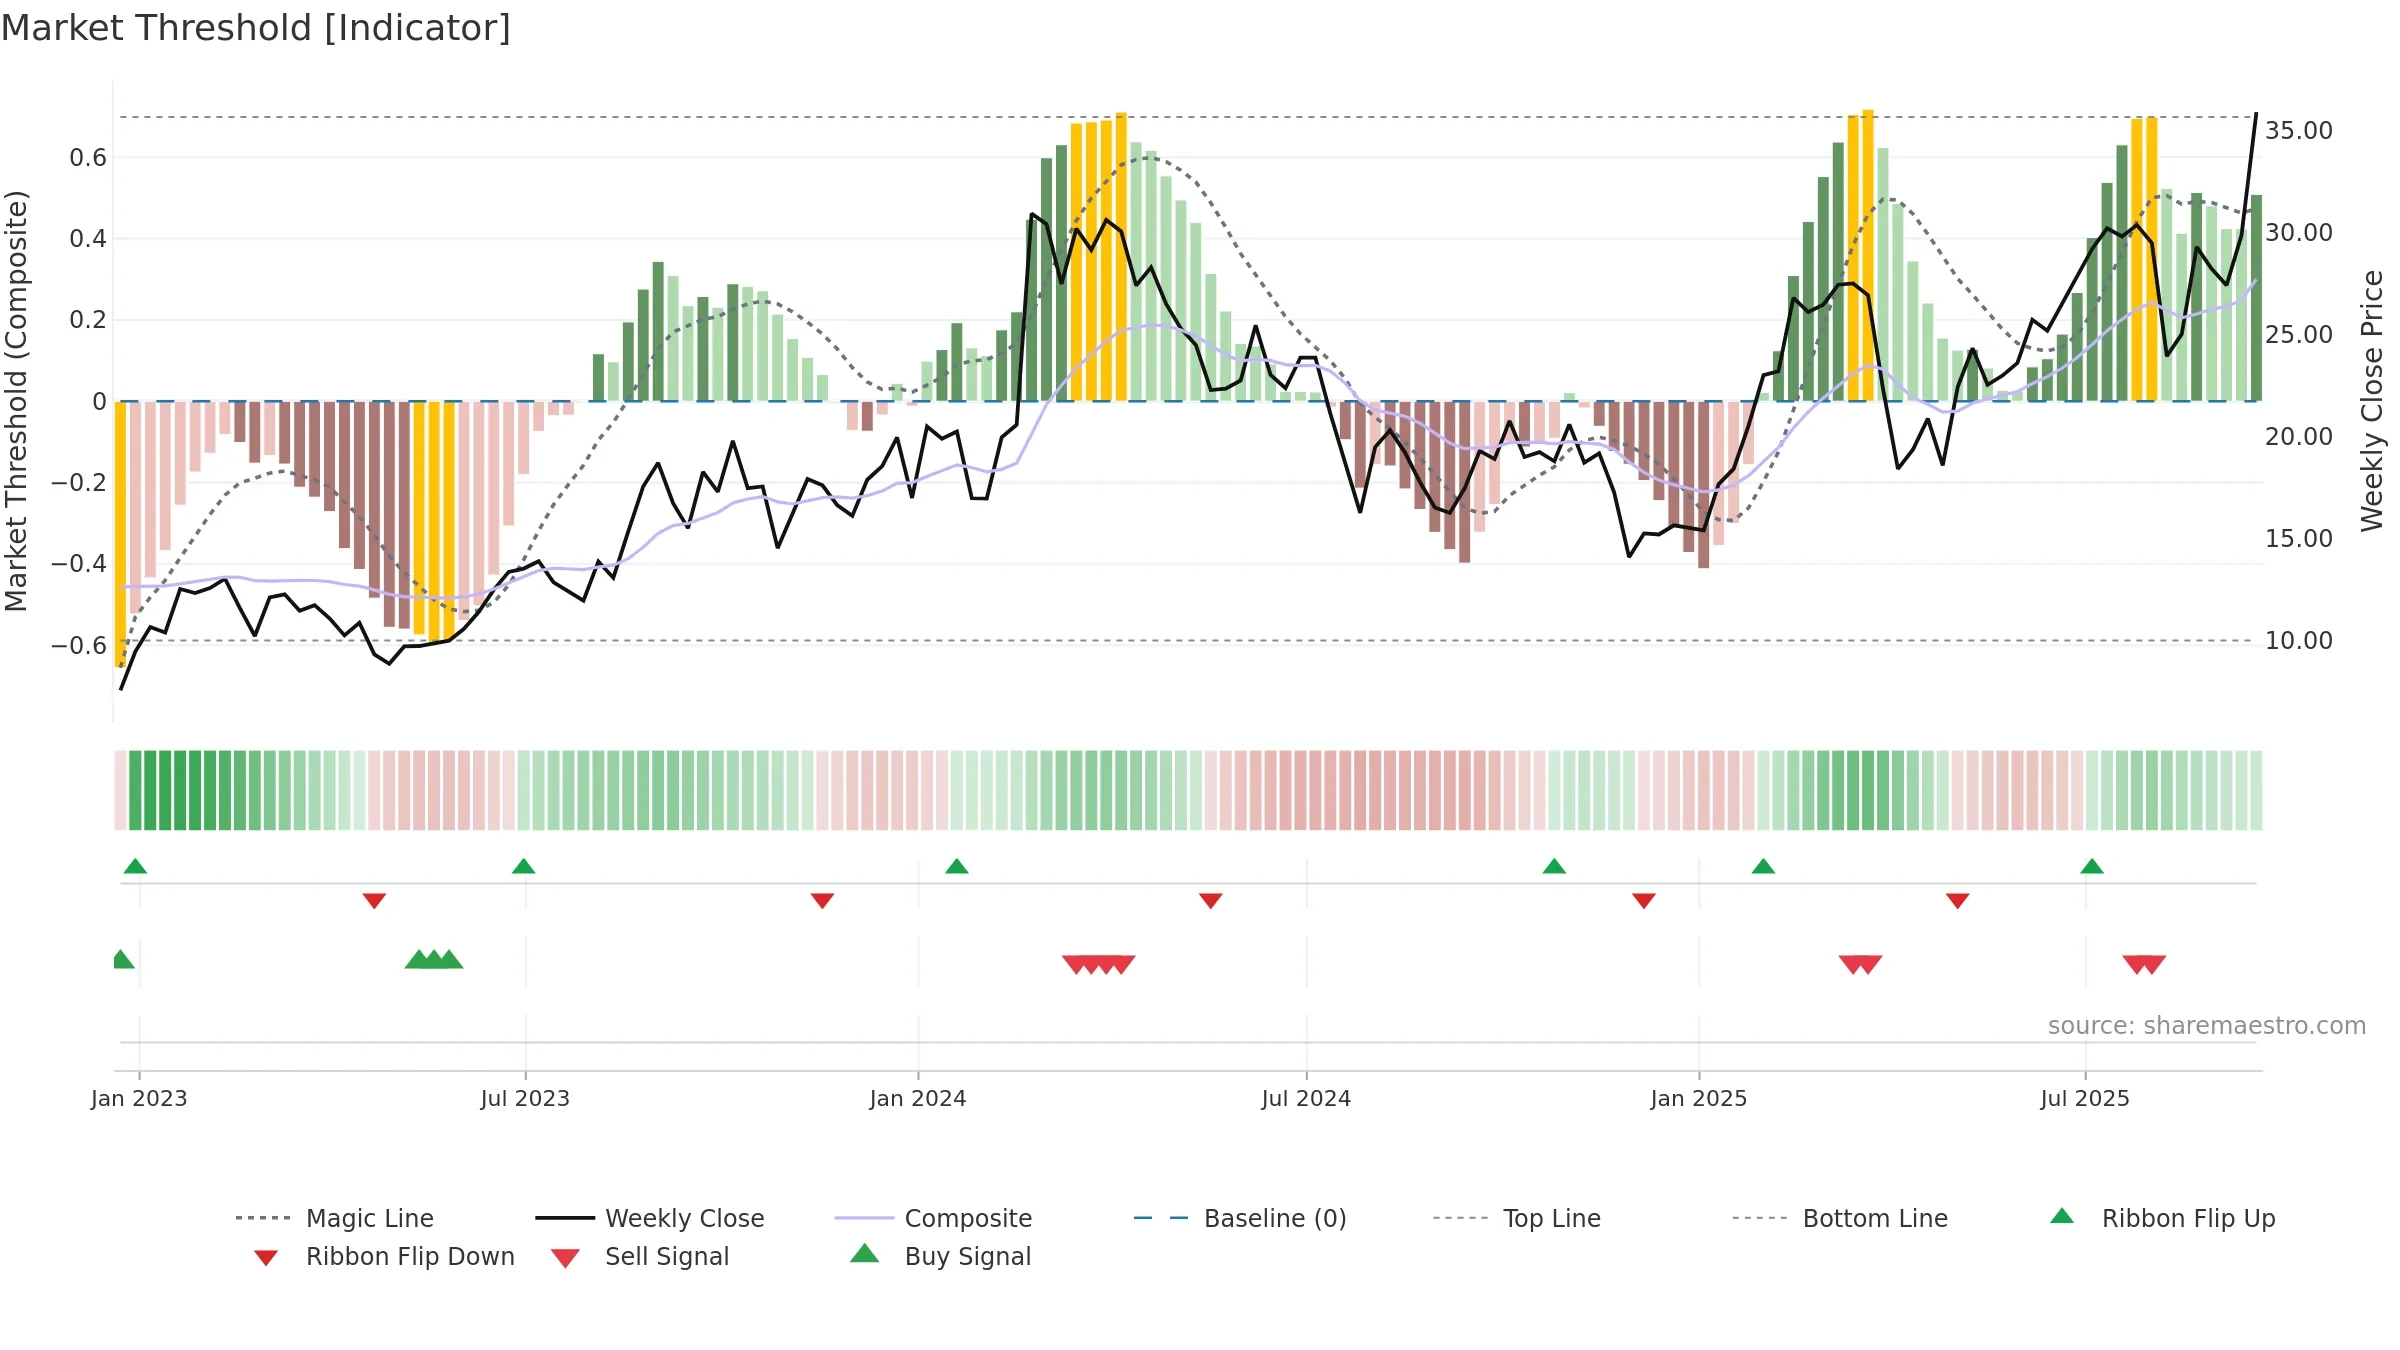Screen dimensions: 2400x1350
Task: Click the 20.00 price axis label
Action: pyautogui.click(x=2298, y=437)
